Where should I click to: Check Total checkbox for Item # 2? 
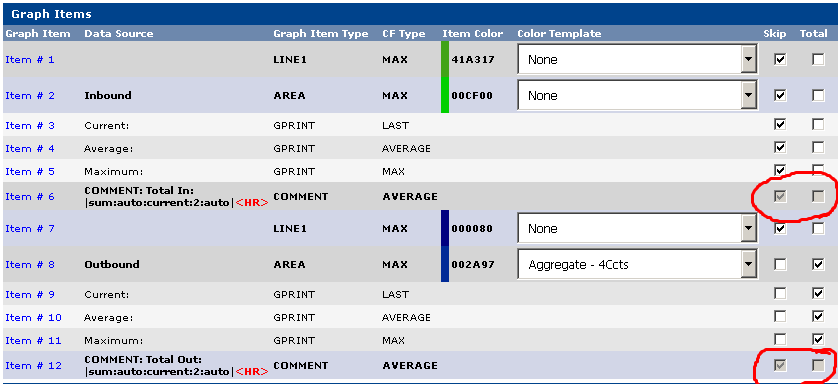point(818,96)
